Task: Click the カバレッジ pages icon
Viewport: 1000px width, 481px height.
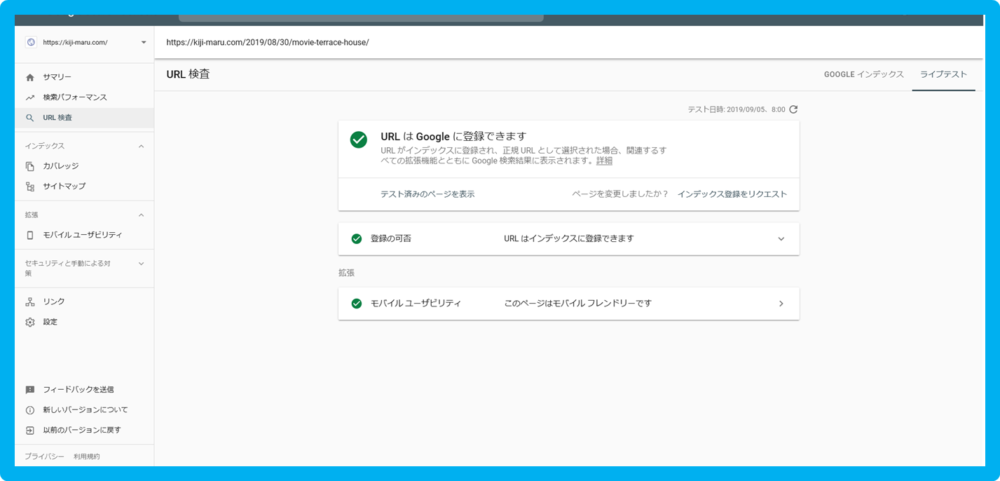Action: [x=29, y=166]
